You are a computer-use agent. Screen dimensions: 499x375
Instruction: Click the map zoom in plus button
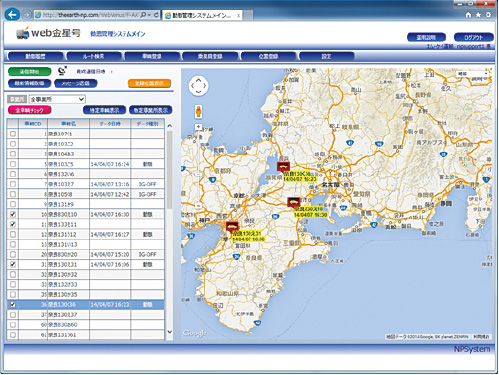198,127
